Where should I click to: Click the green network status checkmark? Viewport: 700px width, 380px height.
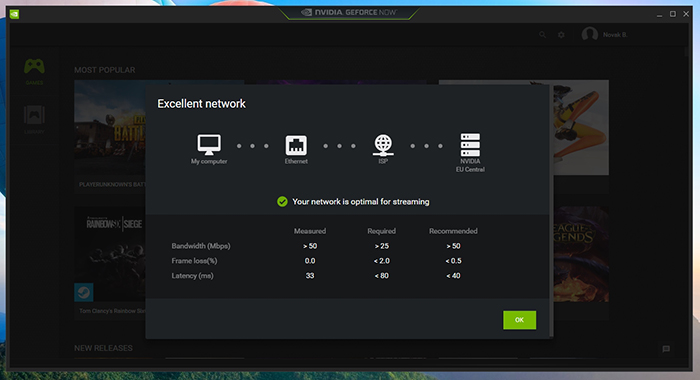282,202
